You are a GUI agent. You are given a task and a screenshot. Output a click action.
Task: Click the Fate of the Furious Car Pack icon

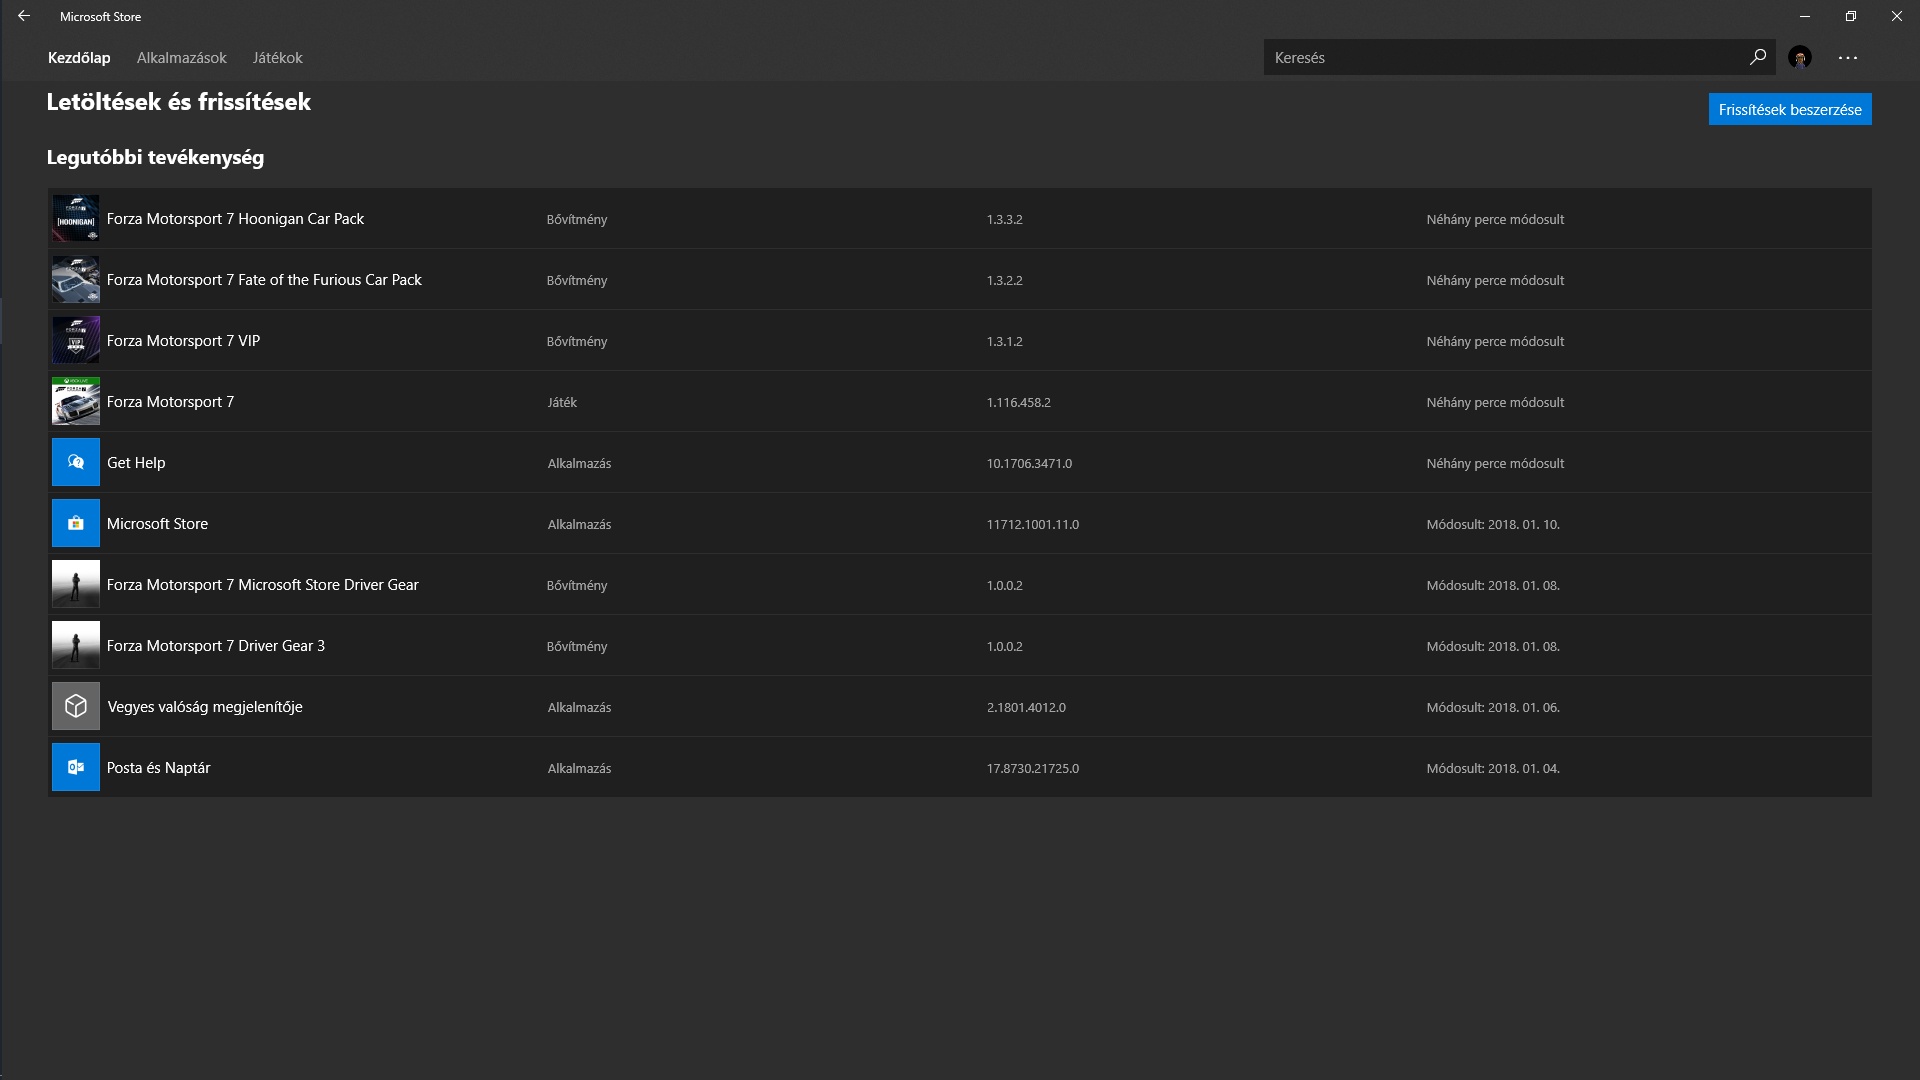pyautogui.click(x=76, y=279)
